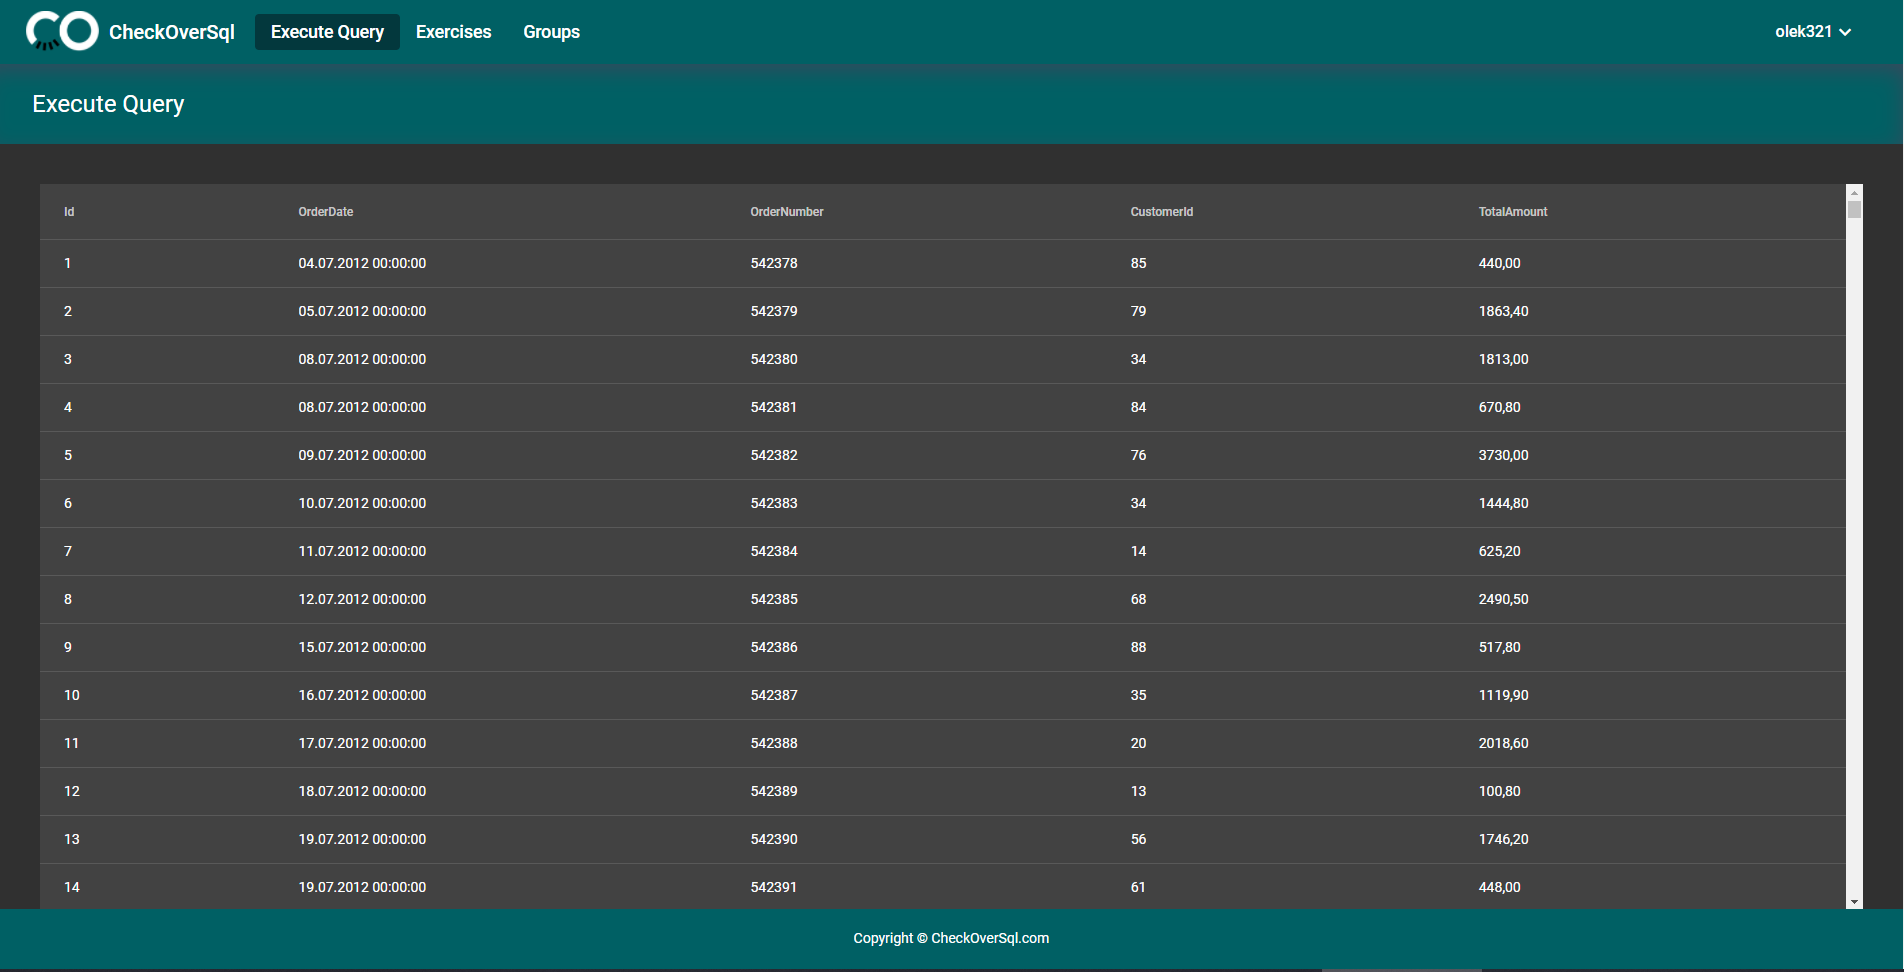Click the OrderDate column header
This screenshot has height=972, width=1904.
[326, 212]
